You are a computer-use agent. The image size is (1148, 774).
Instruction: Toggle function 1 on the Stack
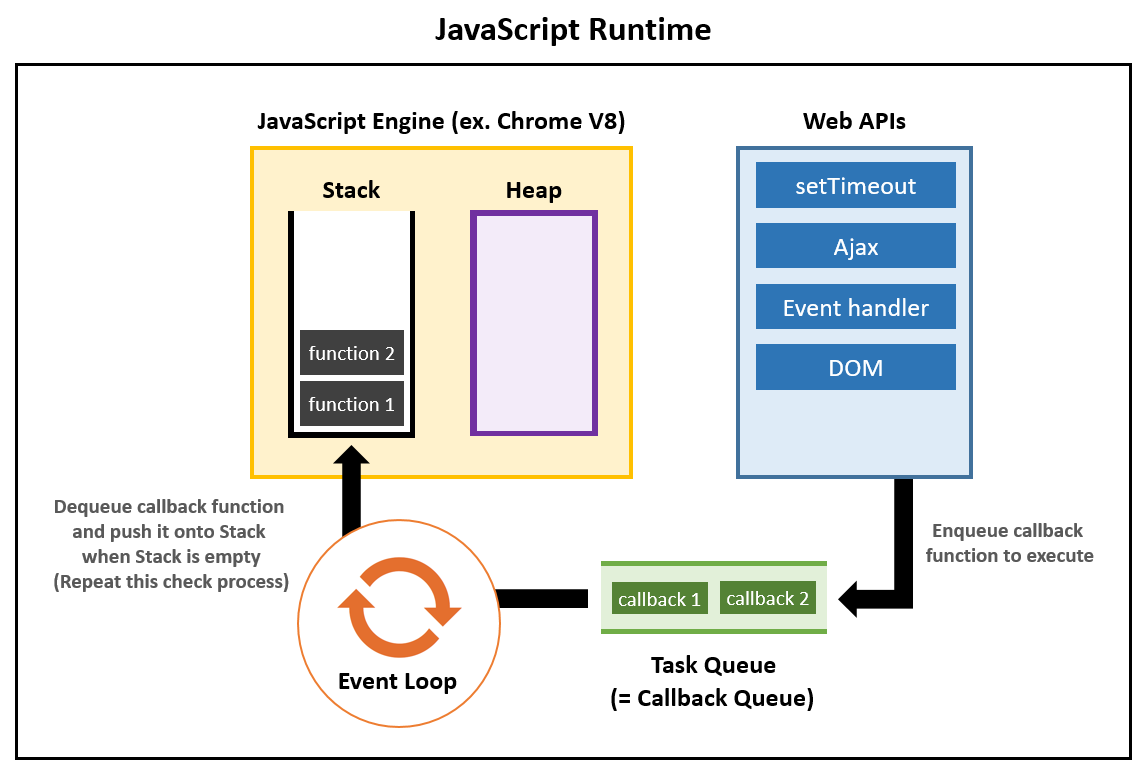351,404
